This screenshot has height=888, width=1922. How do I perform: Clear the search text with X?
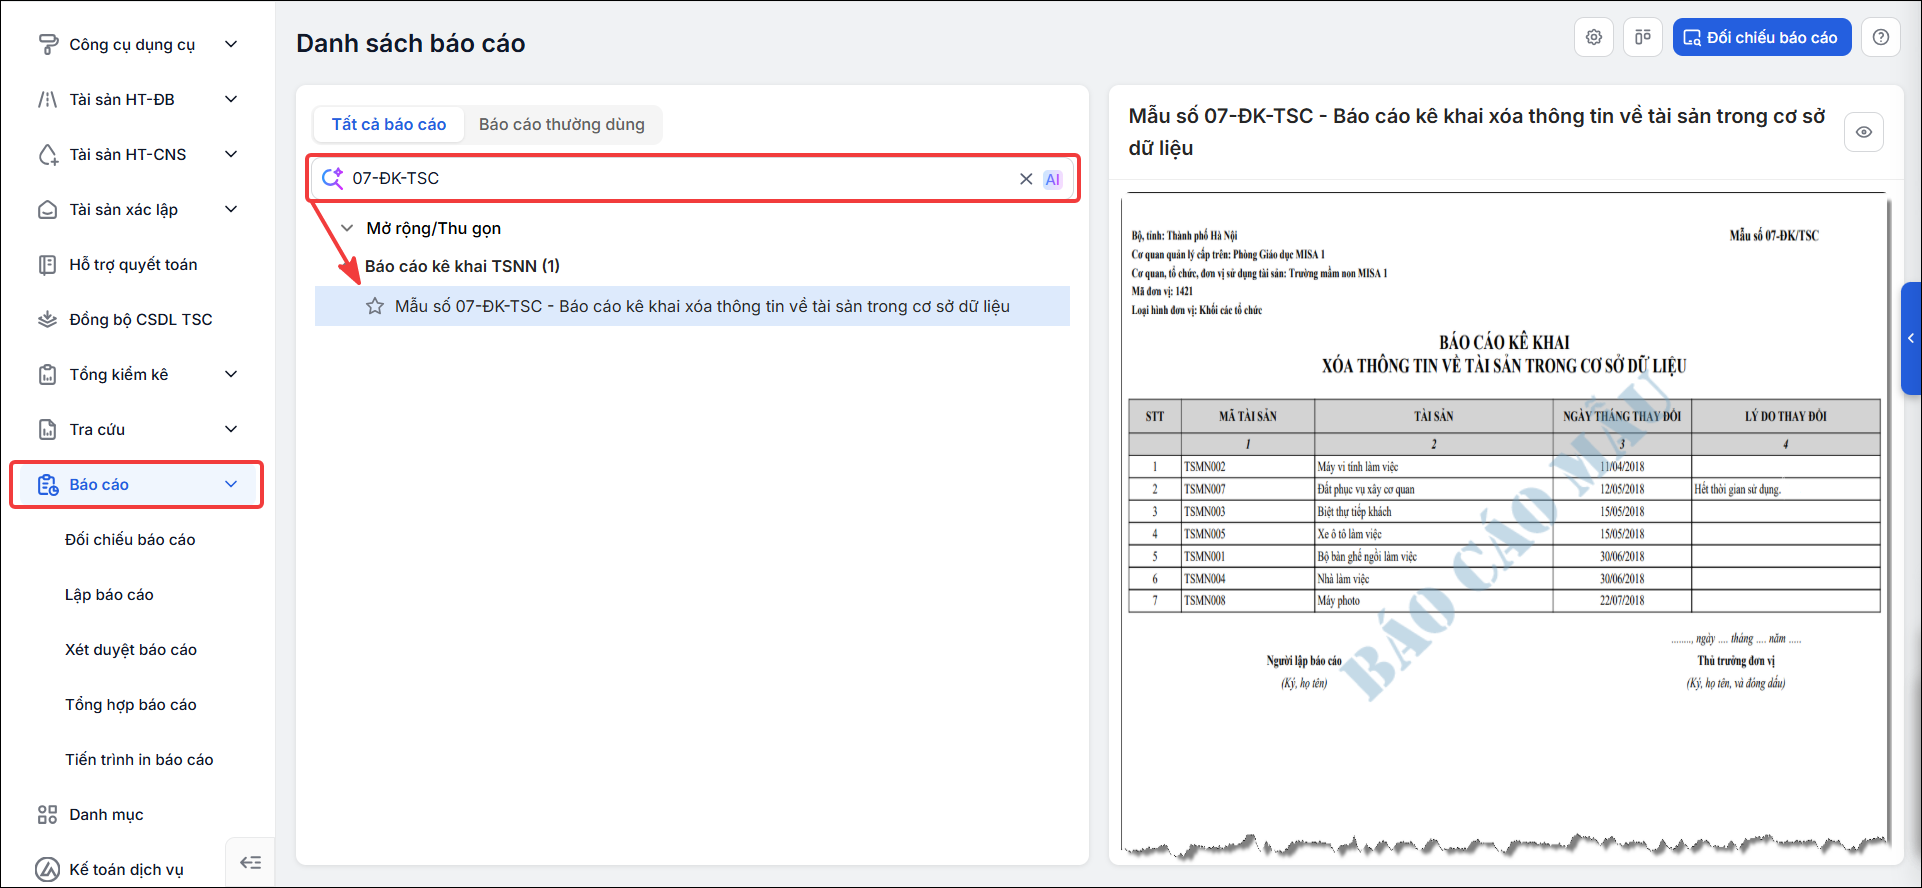coord(1026,179)
